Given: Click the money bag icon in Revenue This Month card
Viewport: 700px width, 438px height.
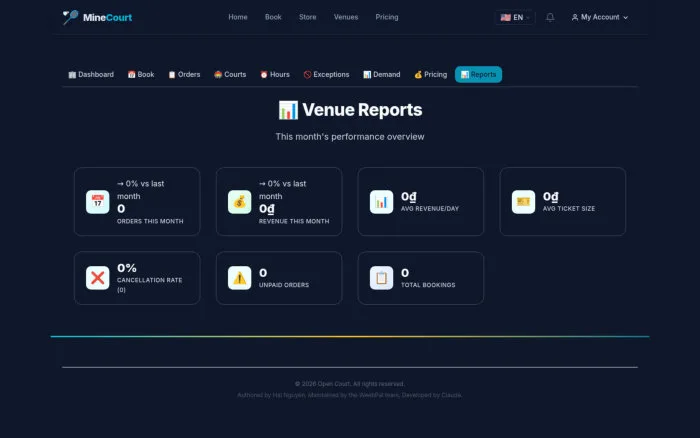Looking at the screenshot, I should click(240, 202).
